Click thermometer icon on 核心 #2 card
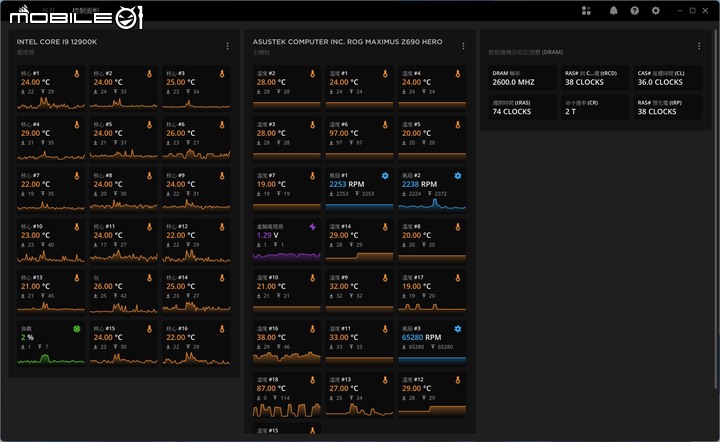The image size is (720, 442). [x=149, y=73]
